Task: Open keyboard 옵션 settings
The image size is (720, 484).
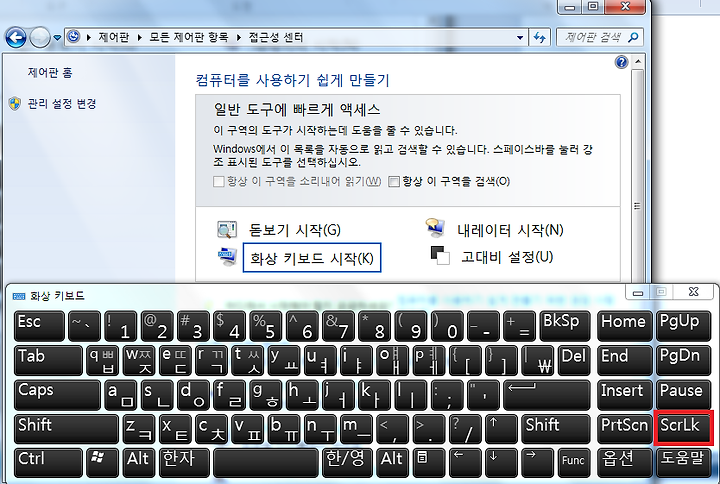Action: click(624, 463)
